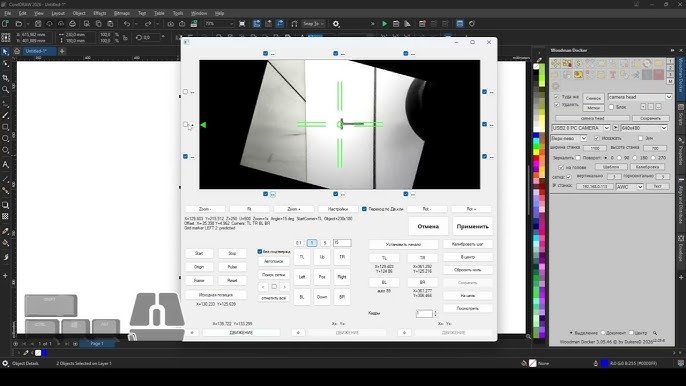Image resolution: width=686 pixels, height=386 pixels.
Task: Click the step value input field
Action: click(342, 242)
